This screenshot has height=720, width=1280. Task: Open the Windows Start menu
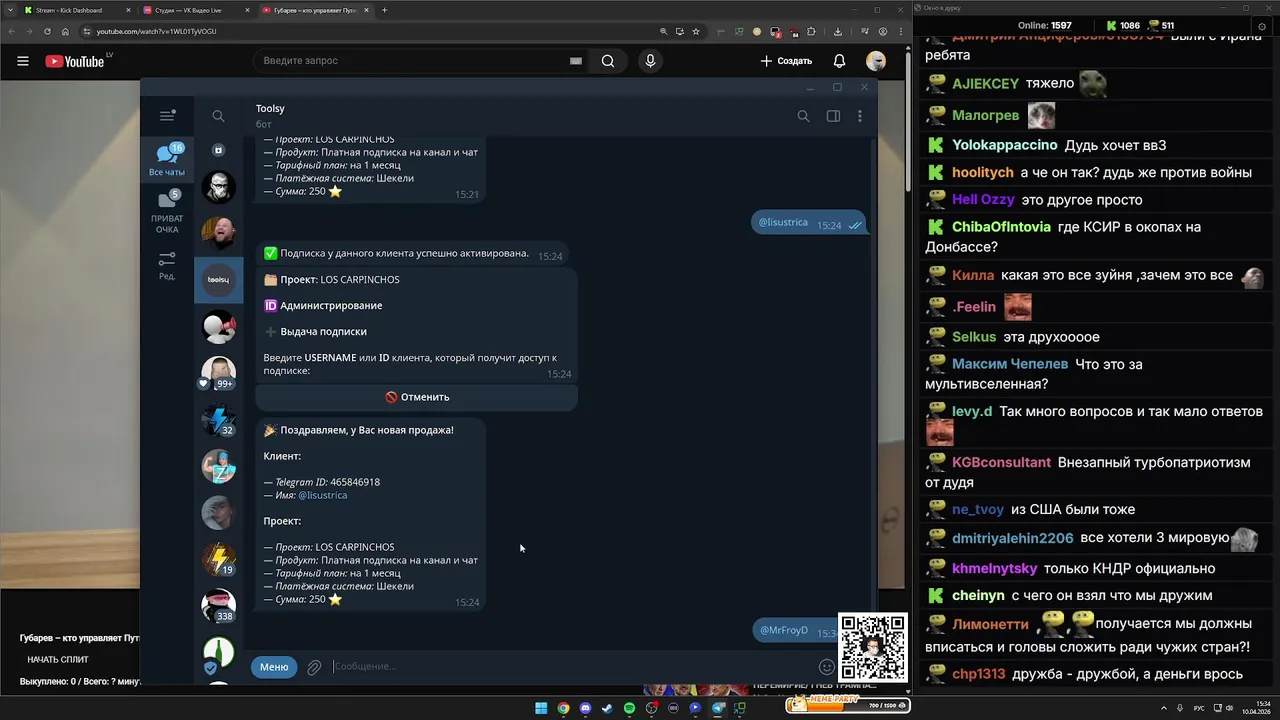(x=541, y=708)
